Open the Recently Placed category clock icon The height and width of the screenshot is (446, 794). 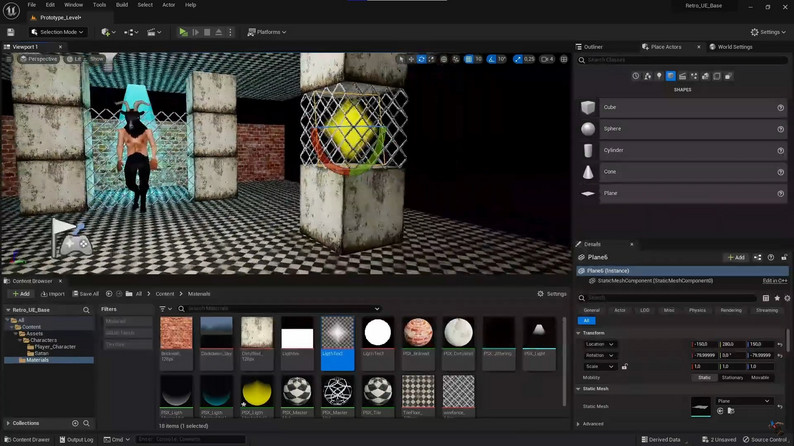tap(636, 76)
